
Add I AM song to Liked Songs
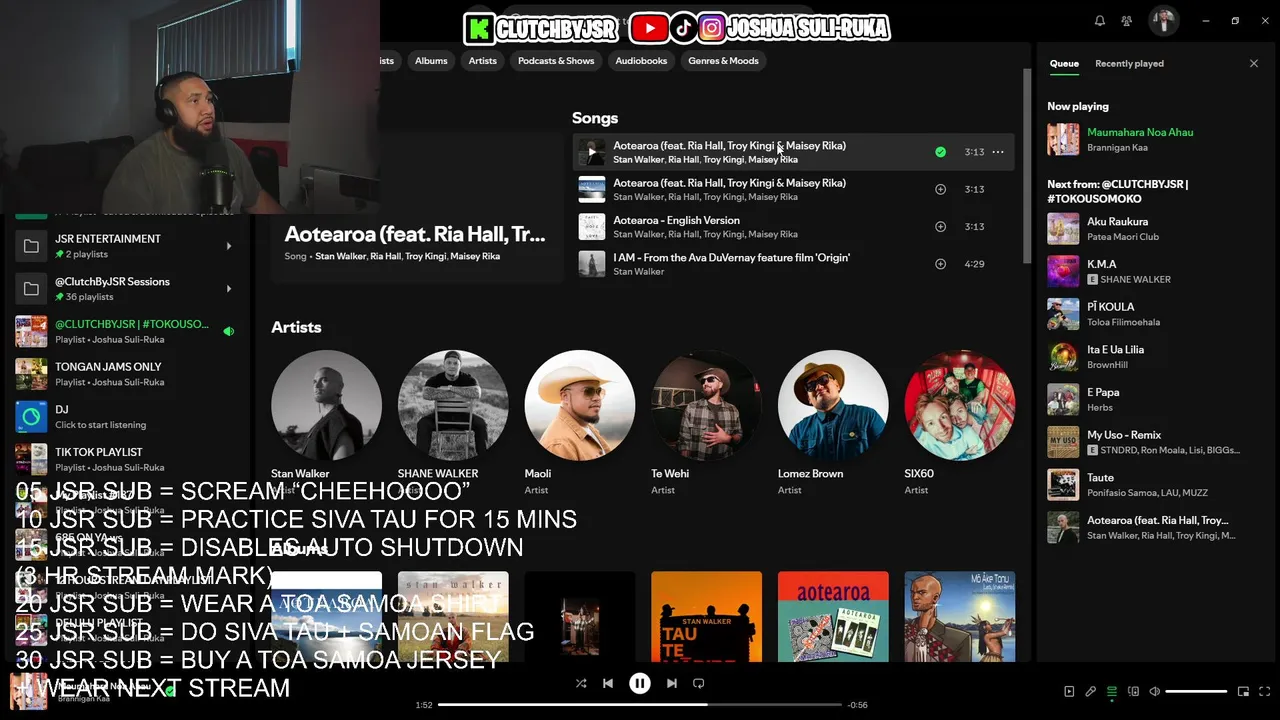click(940, 264)
